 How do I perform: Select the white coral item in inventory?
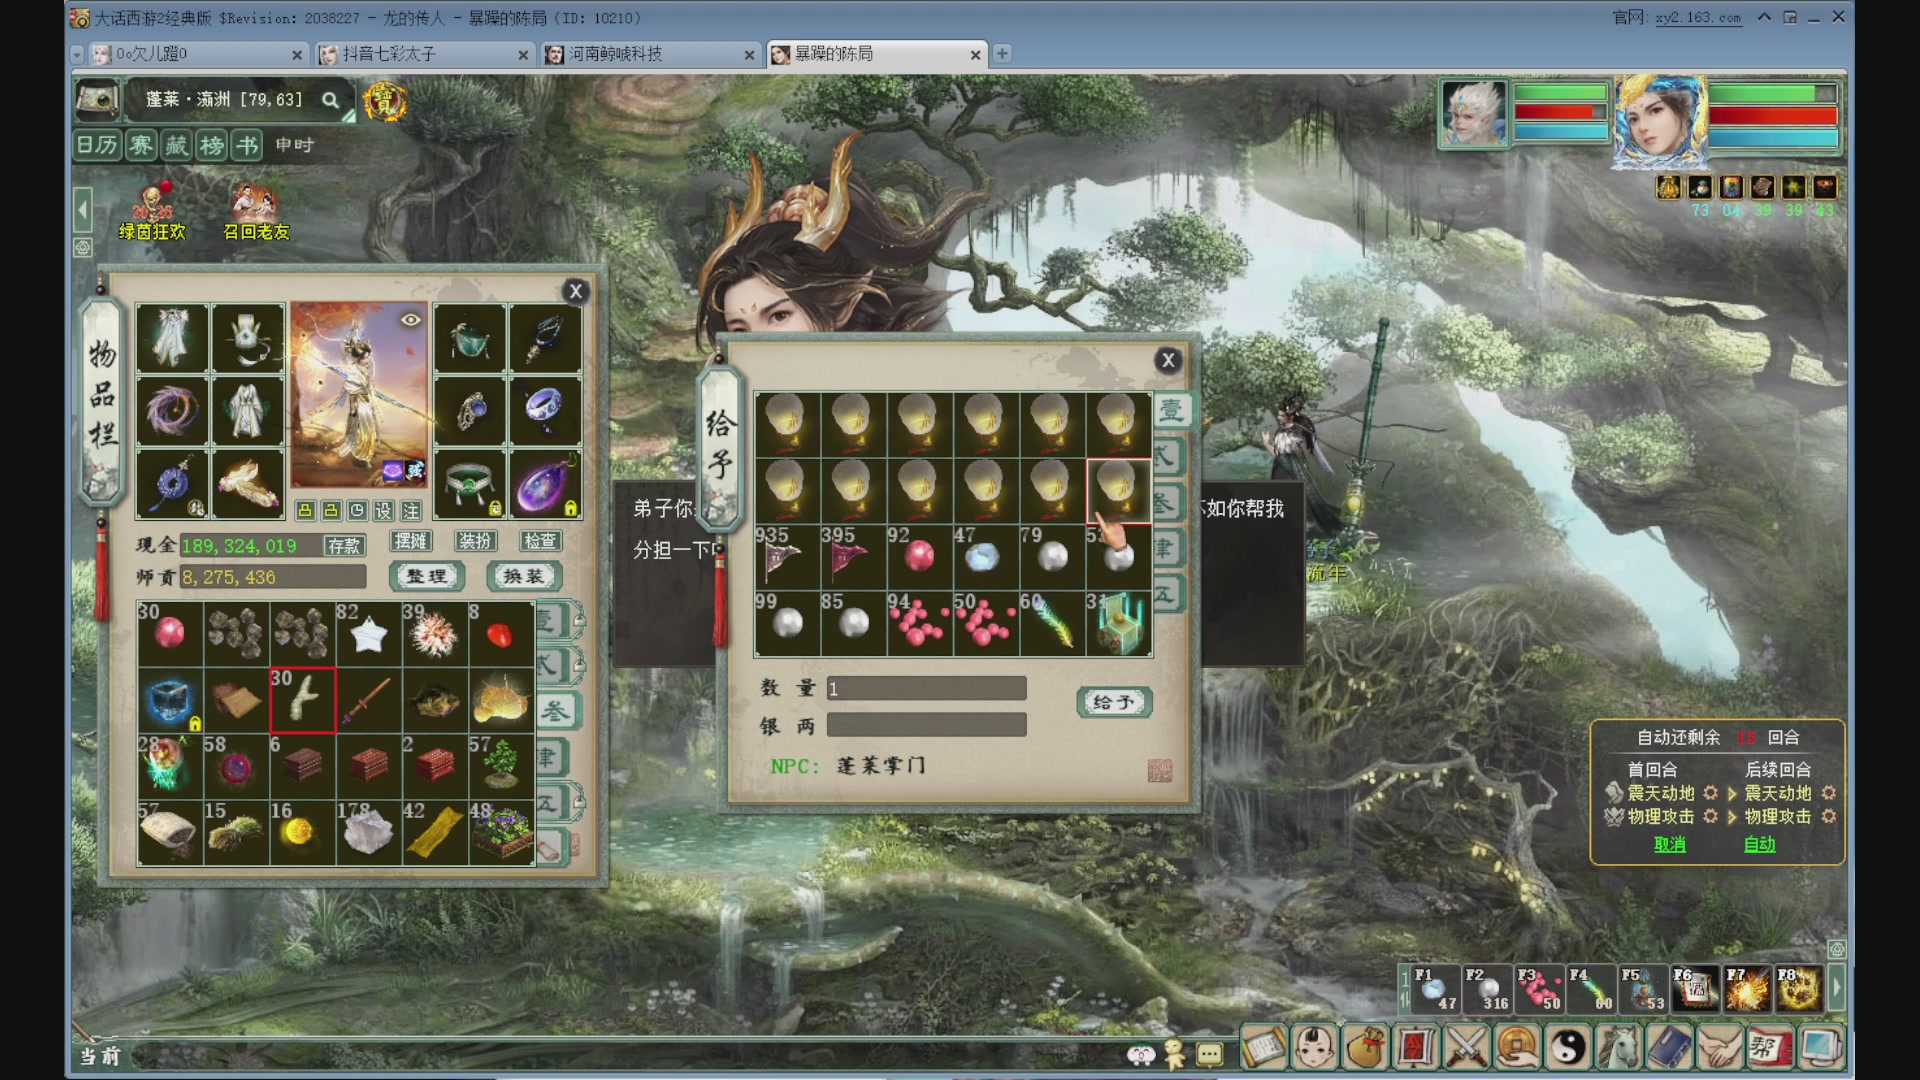pos(302,701)
